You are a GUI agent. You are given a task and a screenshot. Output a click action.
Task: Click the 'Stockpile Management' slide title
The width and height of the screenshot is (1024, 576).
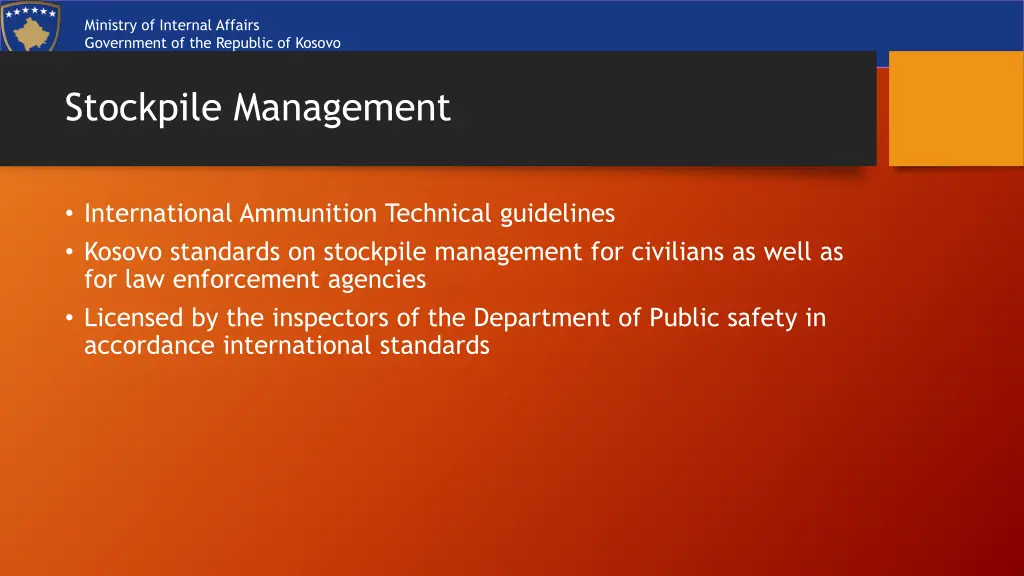[x=257, y=107]
